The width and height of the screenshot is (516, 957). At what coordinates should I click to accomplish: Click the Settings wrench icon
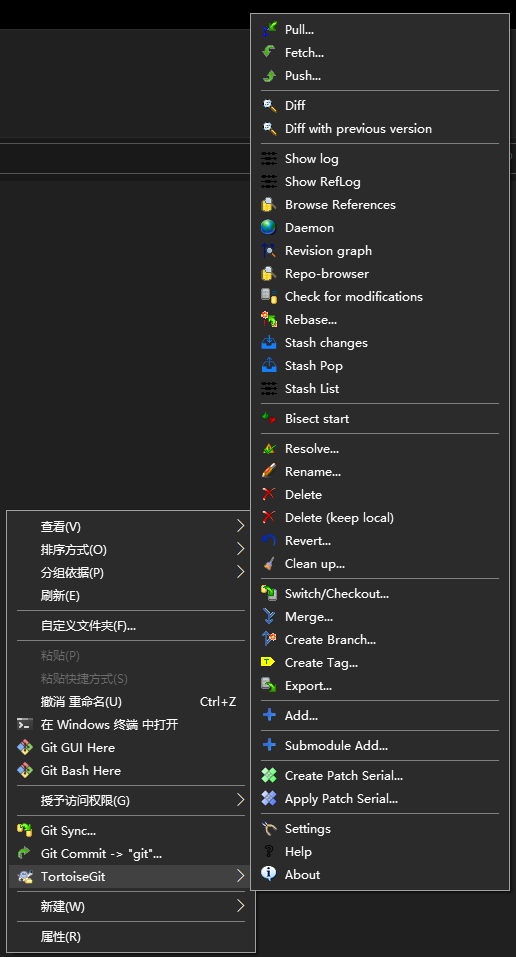(x=269, y=828)
